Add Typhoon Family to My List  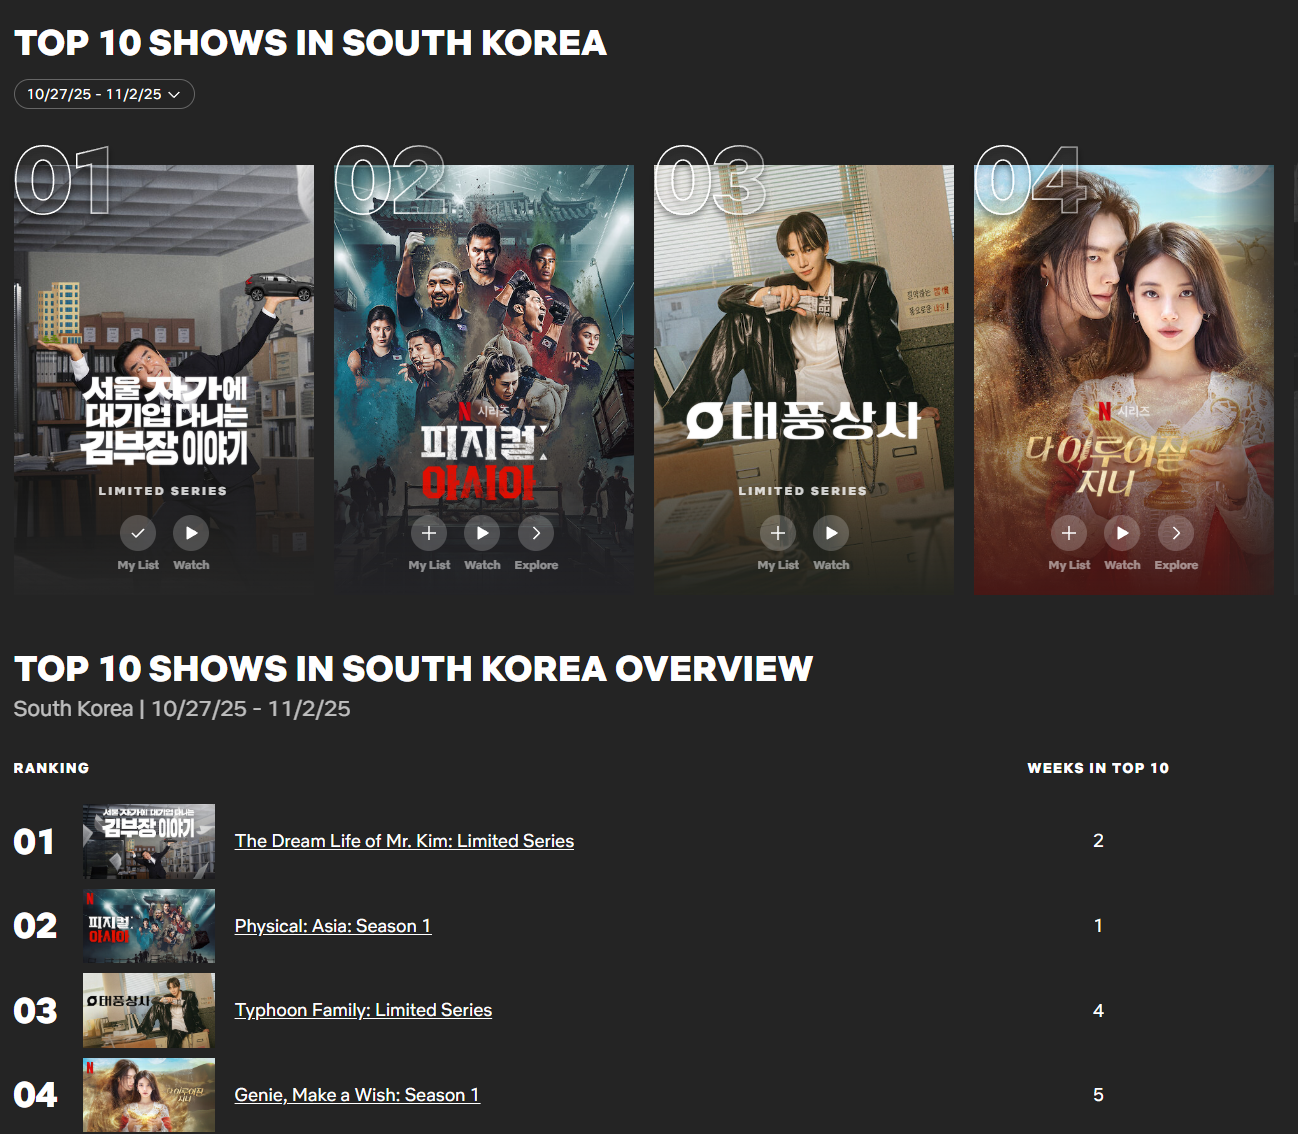pos(778,533)
